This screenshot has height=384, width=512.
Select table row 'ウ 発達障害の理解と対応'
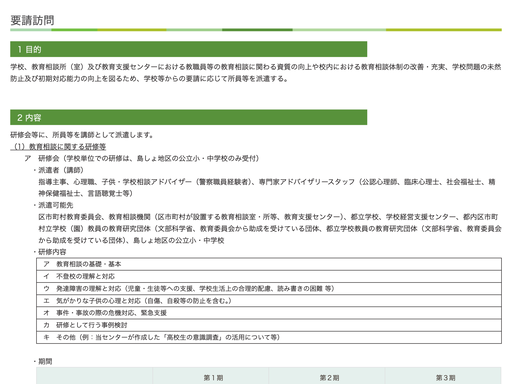point(269,289)
